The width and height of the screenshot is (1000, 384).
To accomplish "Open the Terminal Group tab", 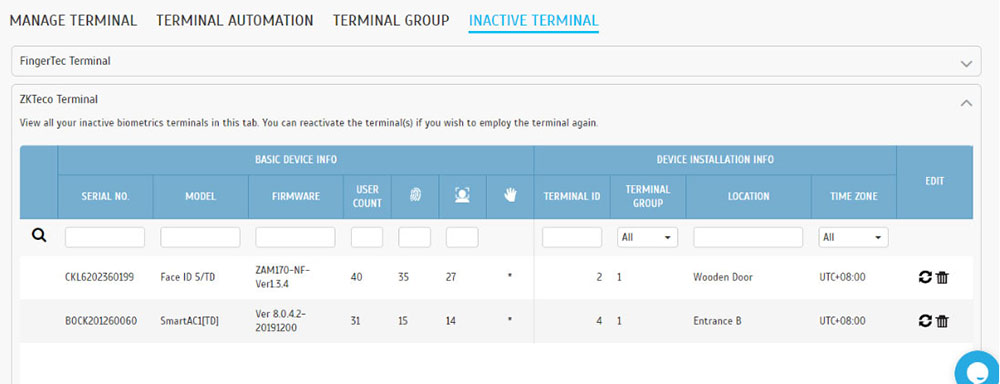I will point(391,20).
